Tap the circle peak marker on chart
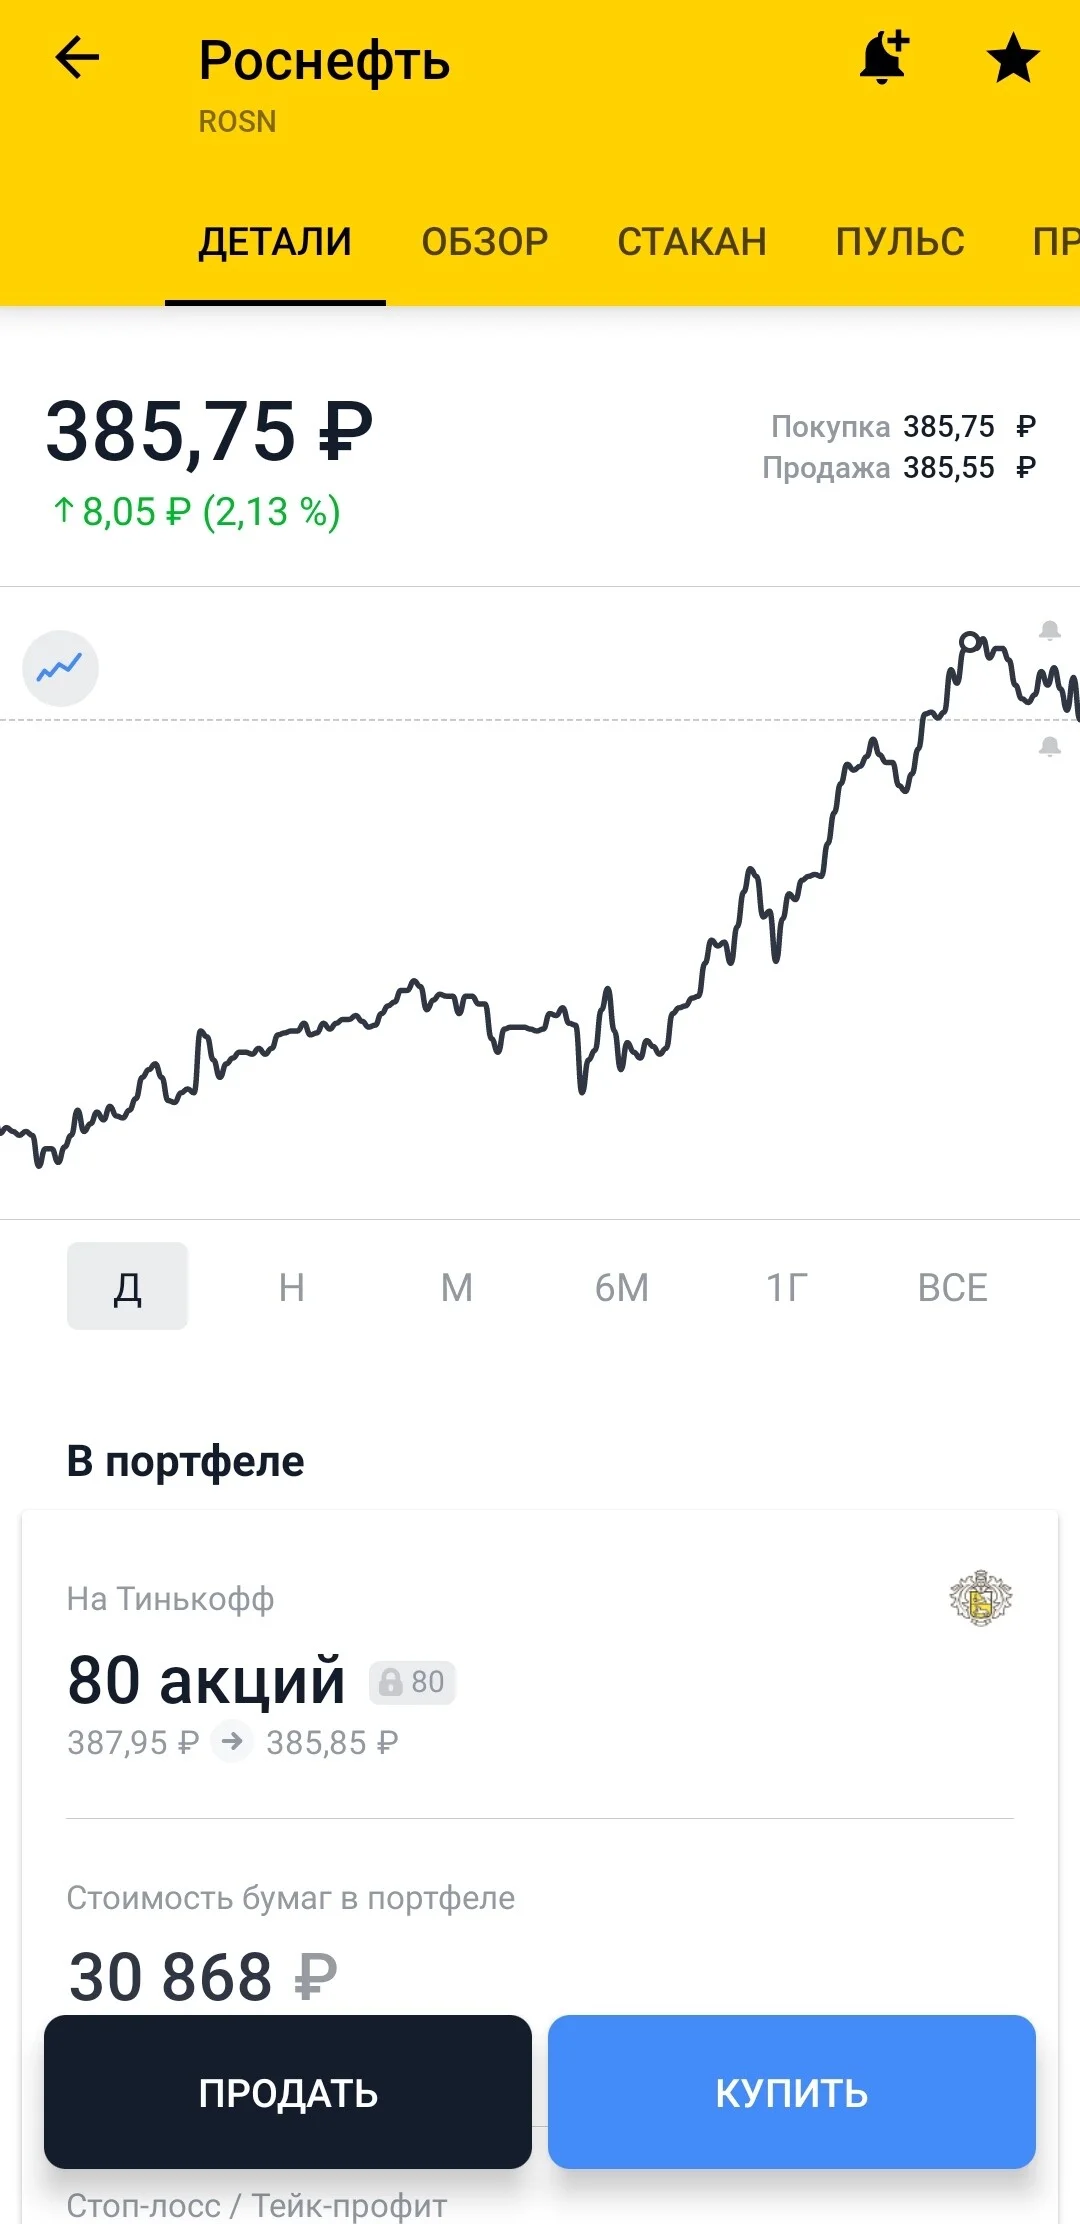This screenshot has width=1080, height=2224. [969, 641]
